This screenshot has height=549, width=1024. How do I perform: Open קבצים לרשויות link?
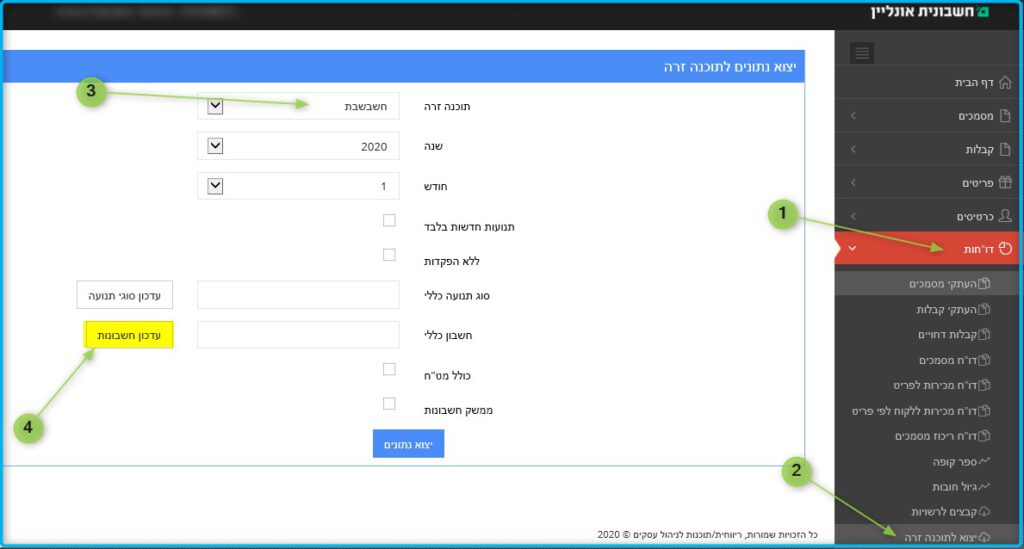click(x=944, y=512)
